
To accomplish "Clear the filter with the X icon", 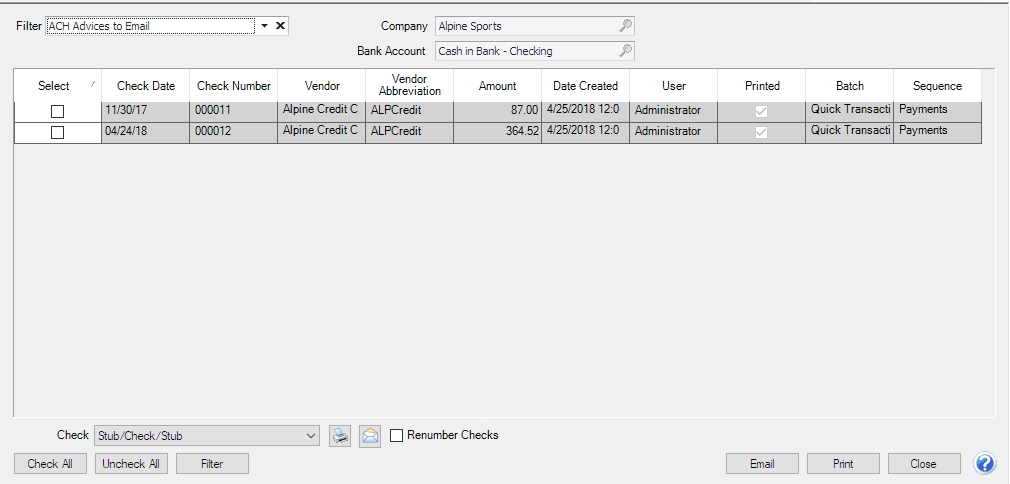I will coord(281,26).
